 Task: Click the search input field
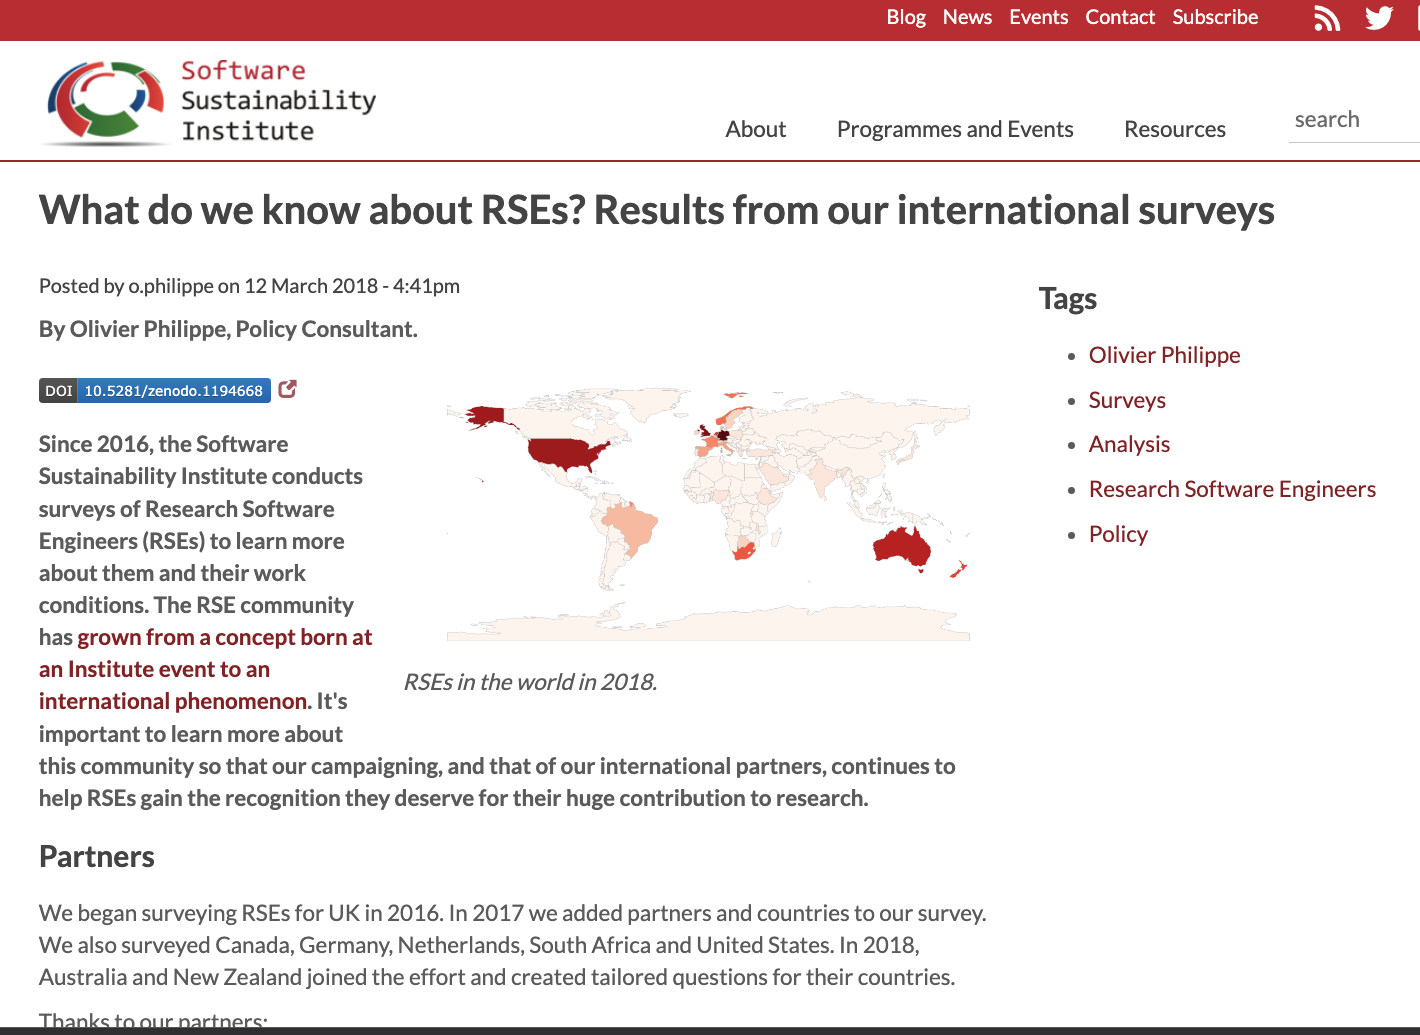pyautogui.click(x=1354, y=120)
